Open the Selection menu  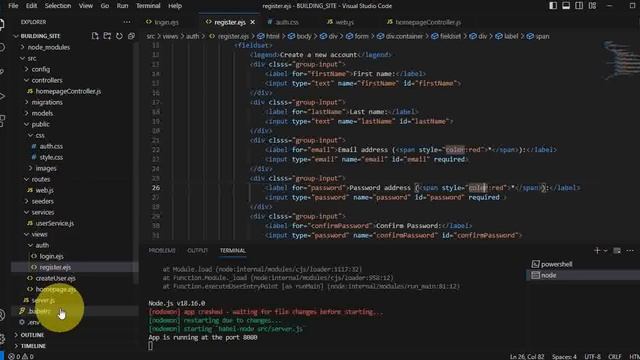(x=58, y=6)
